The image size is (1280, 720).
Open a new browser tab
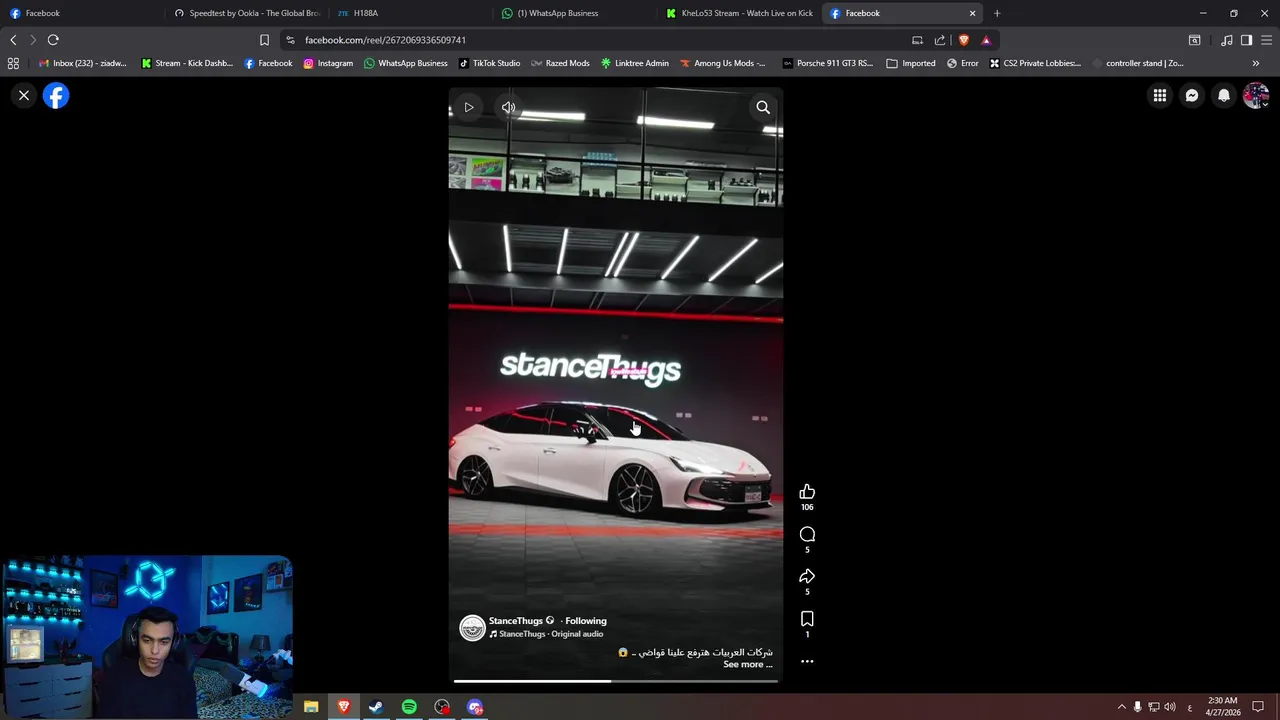tap(997, 13)
